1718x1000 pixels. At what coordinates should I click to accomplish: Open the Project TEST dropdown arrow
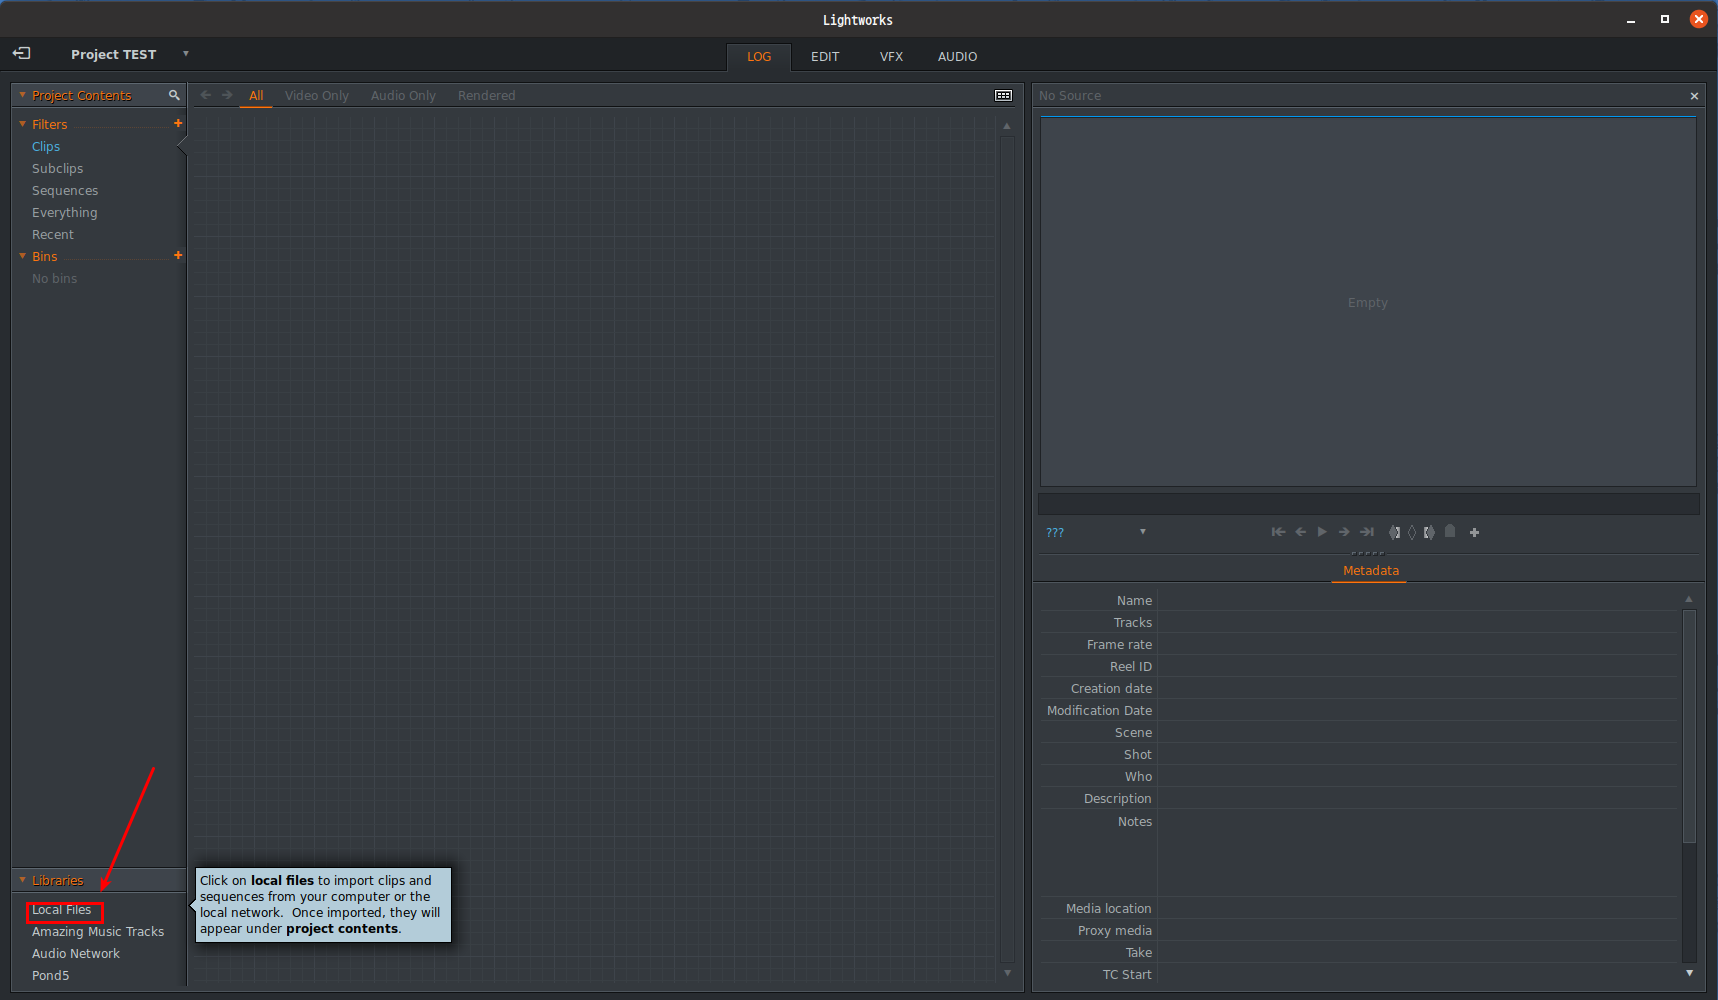[x=186, y=53]
